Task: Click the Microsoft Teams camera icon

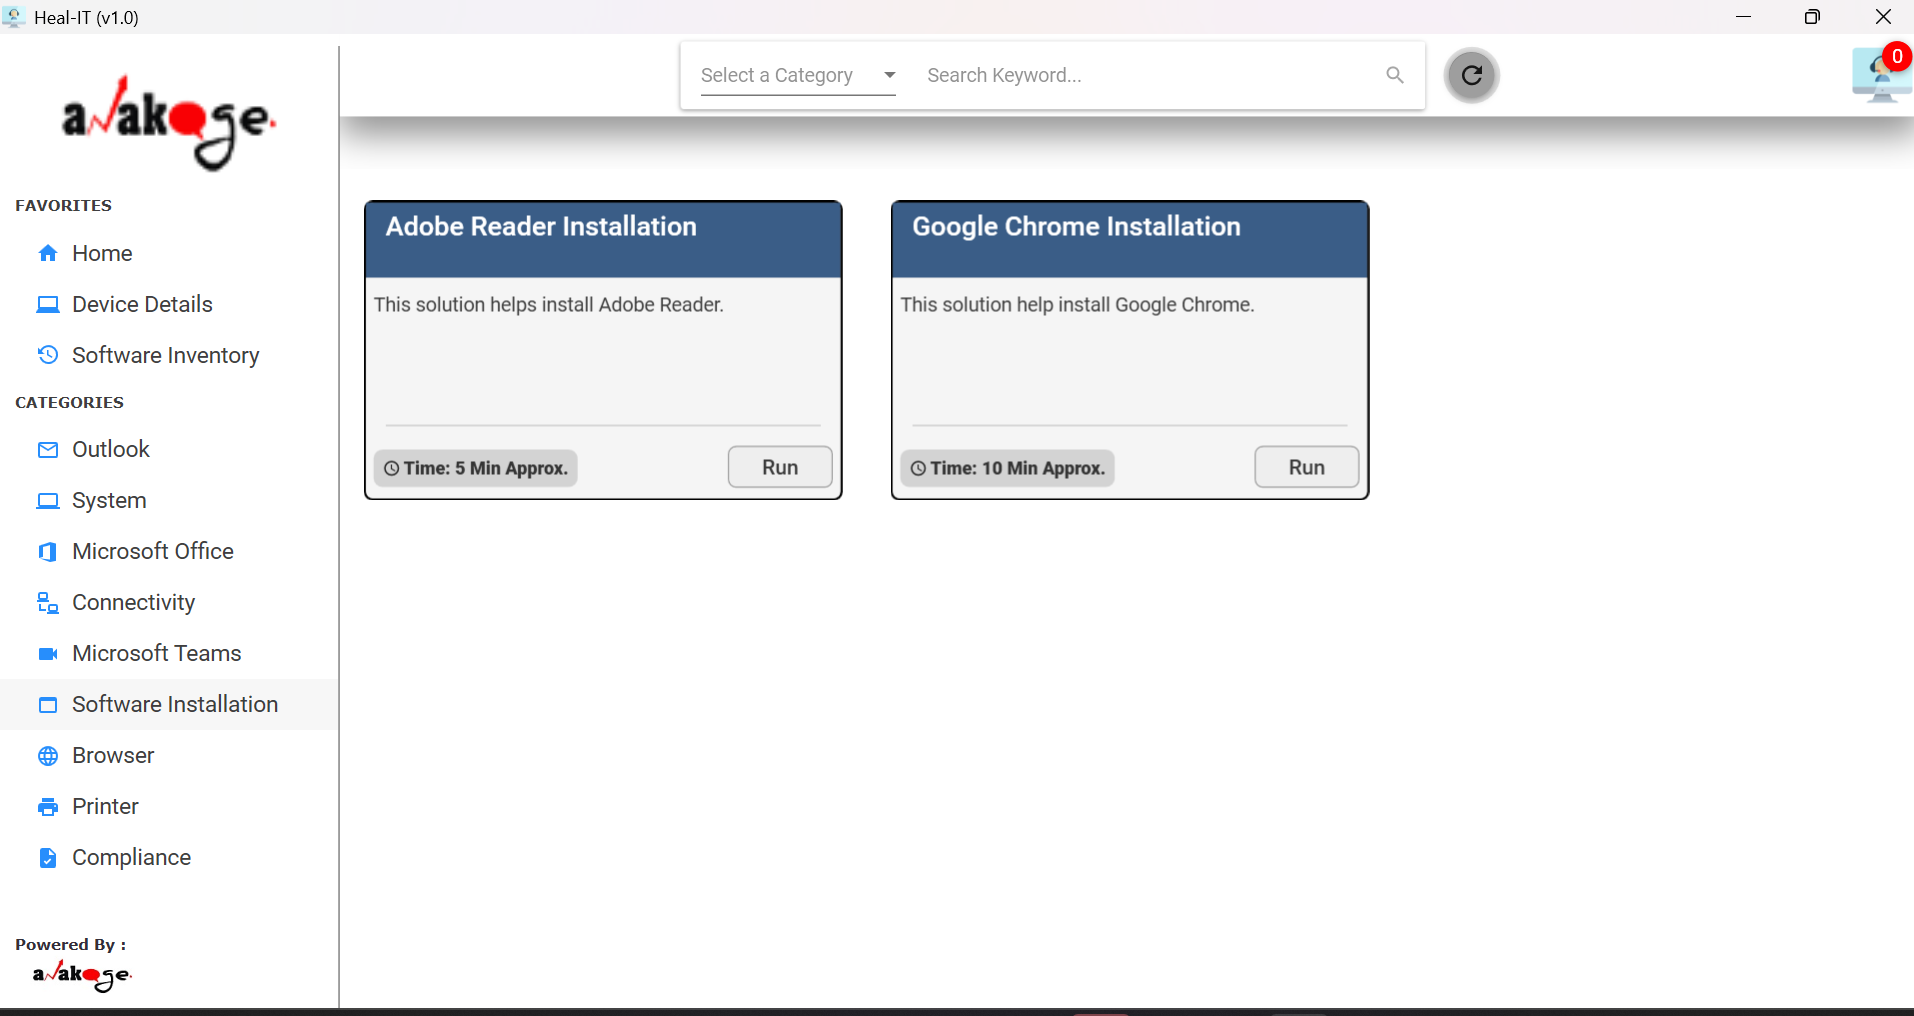Action: click(x=48, y=654)
